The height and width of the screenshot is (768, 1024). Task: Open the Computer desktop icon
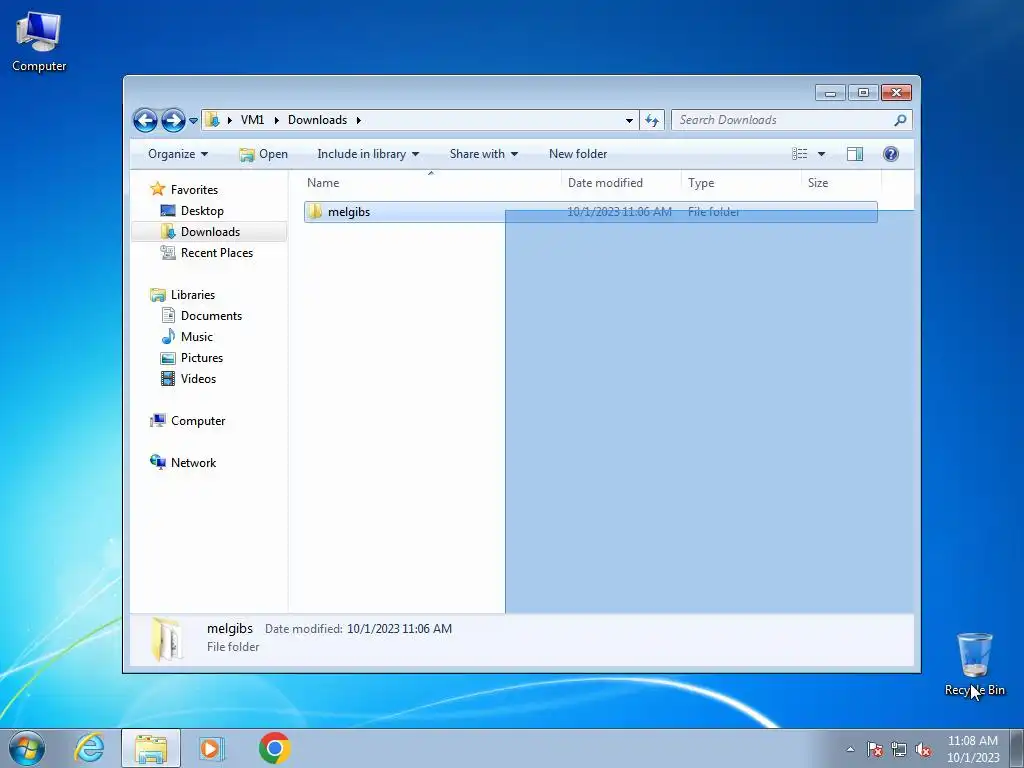[x=39, y=41]
